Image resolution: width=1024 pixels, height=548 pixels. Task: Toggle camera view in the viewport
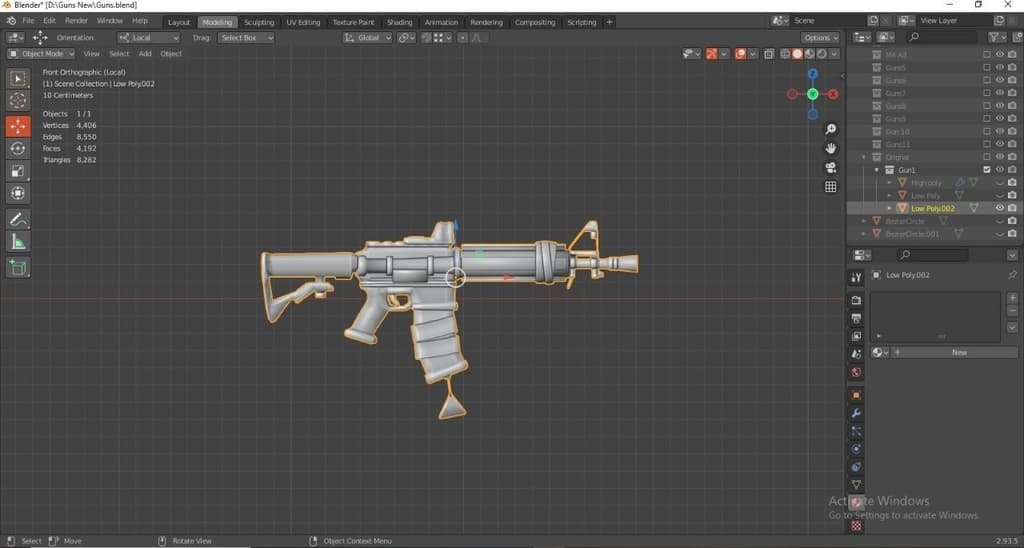830,167
